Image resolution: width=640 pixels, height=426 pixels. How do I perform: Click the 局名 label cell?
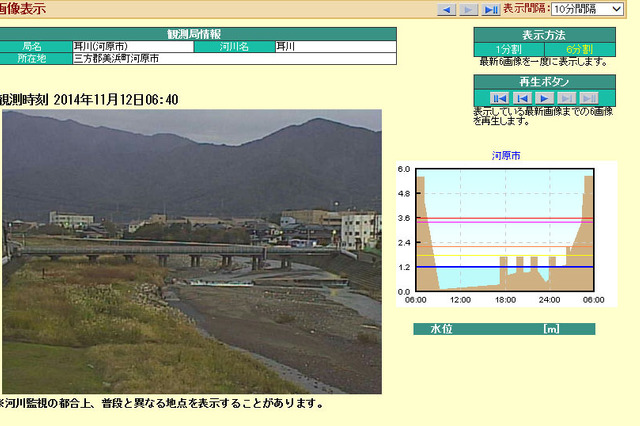(x=36, y=47)
